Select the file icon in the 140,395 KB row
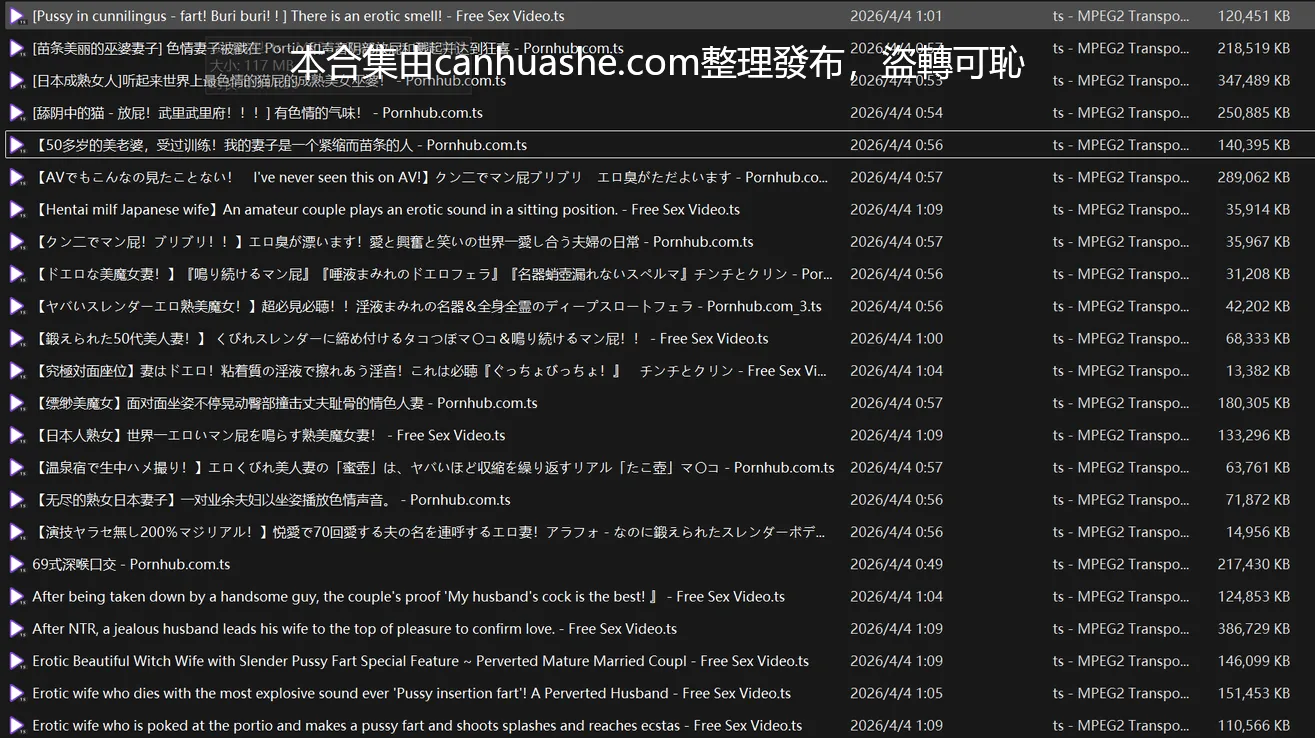 (x=17, y=145)
